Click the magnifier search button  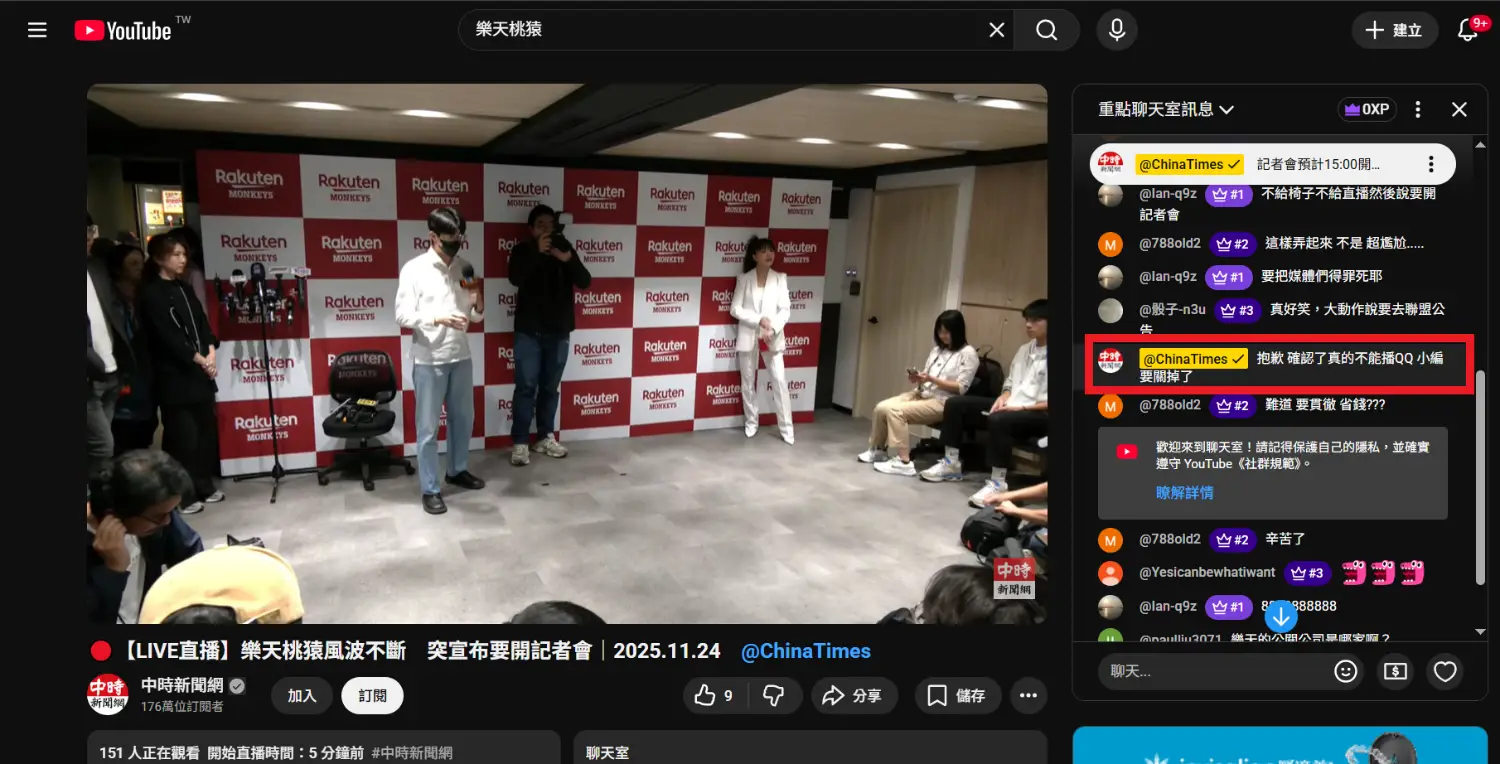coord(1046,30)
